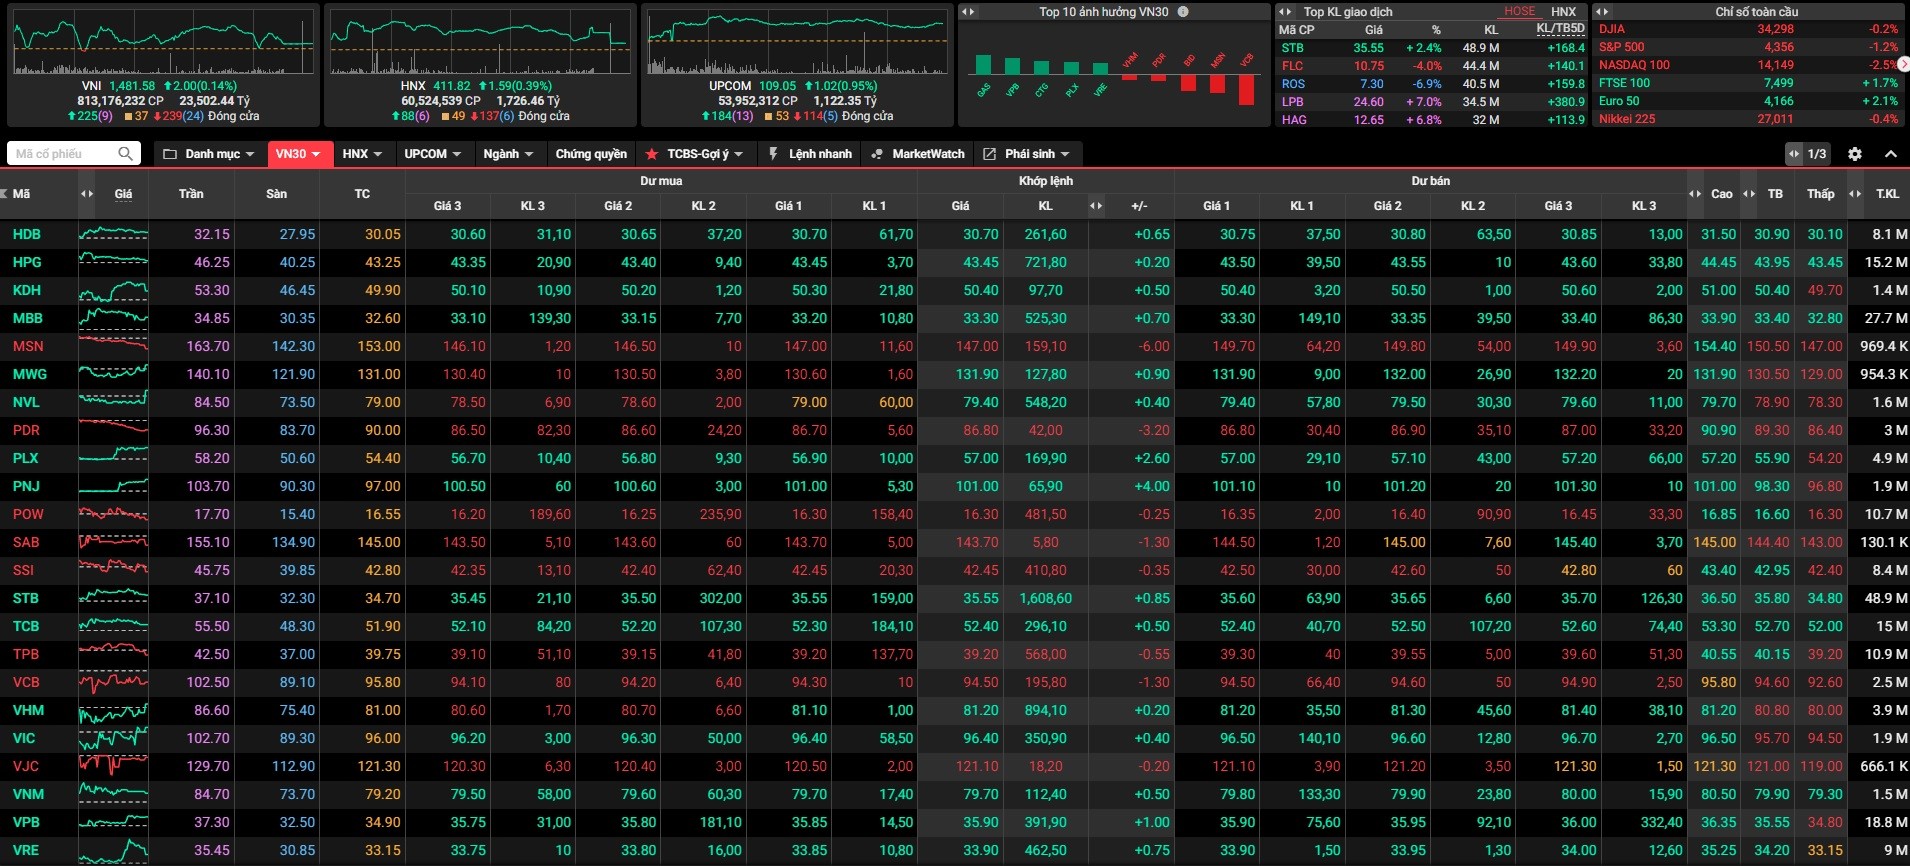Image resolution: width=1910 pixels, height=866 pixels.
Task: Click the Lệnh nhanh lightning icon
Action: [x=773, y=154]
